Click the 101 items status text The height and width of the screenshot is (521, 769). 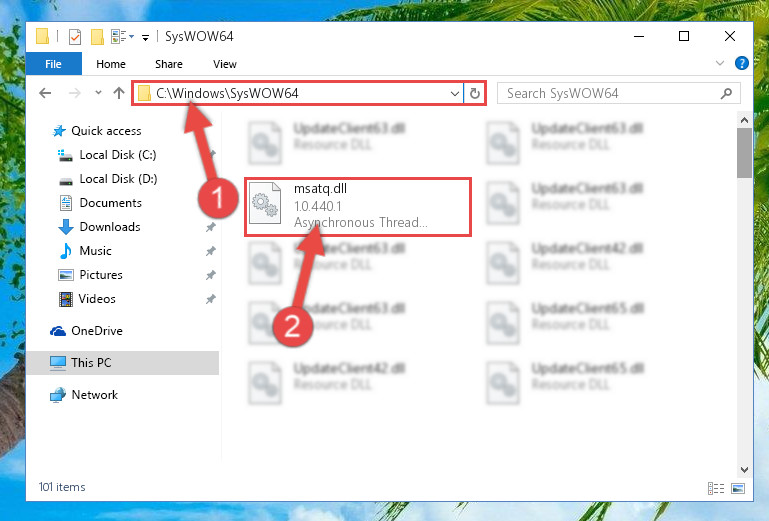point(62,487)
